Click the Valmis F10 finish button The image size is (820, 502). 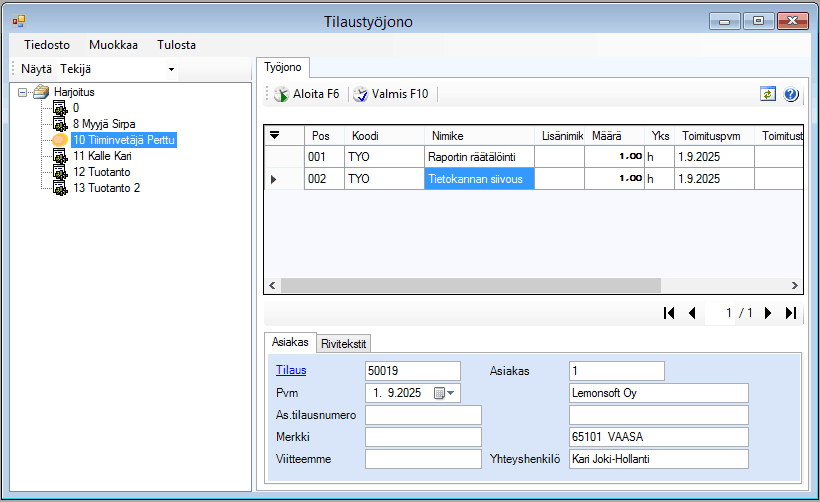tap(390, 94)
